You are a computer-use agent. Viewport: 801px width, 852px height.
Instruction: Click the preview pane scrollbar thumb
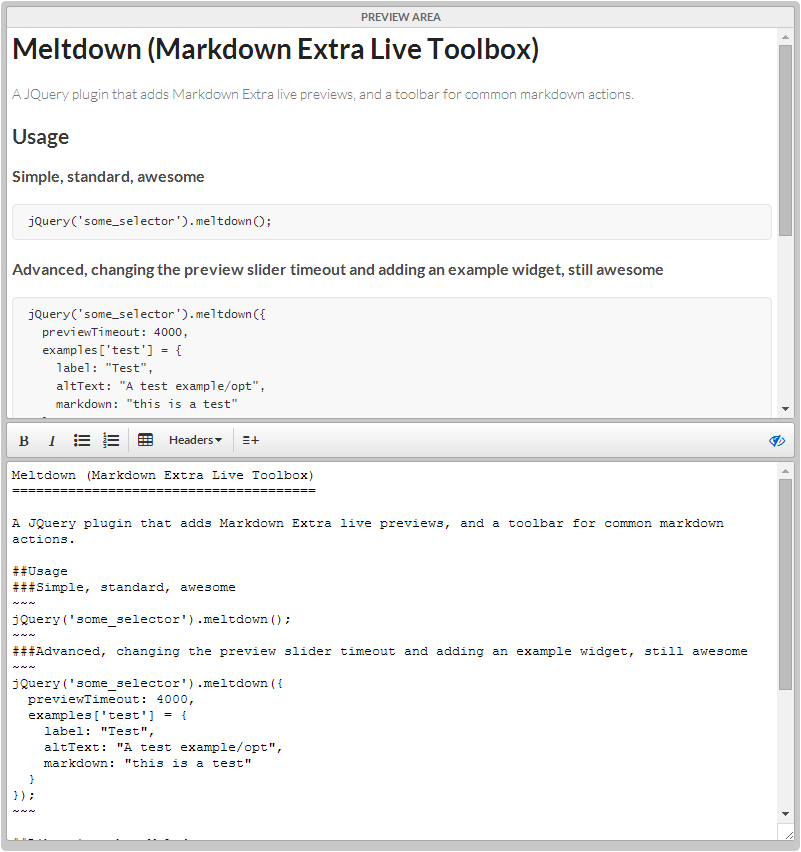(x=785, y=140)
